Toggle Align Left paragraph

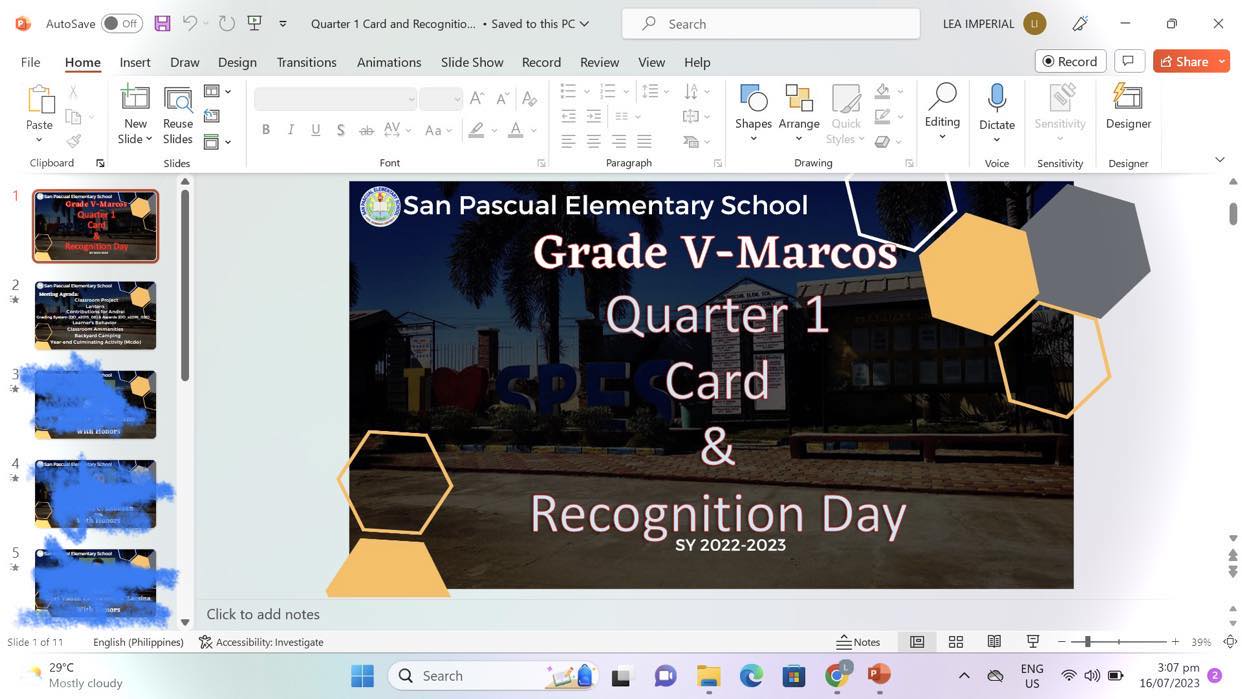click(x=568, y=141)
